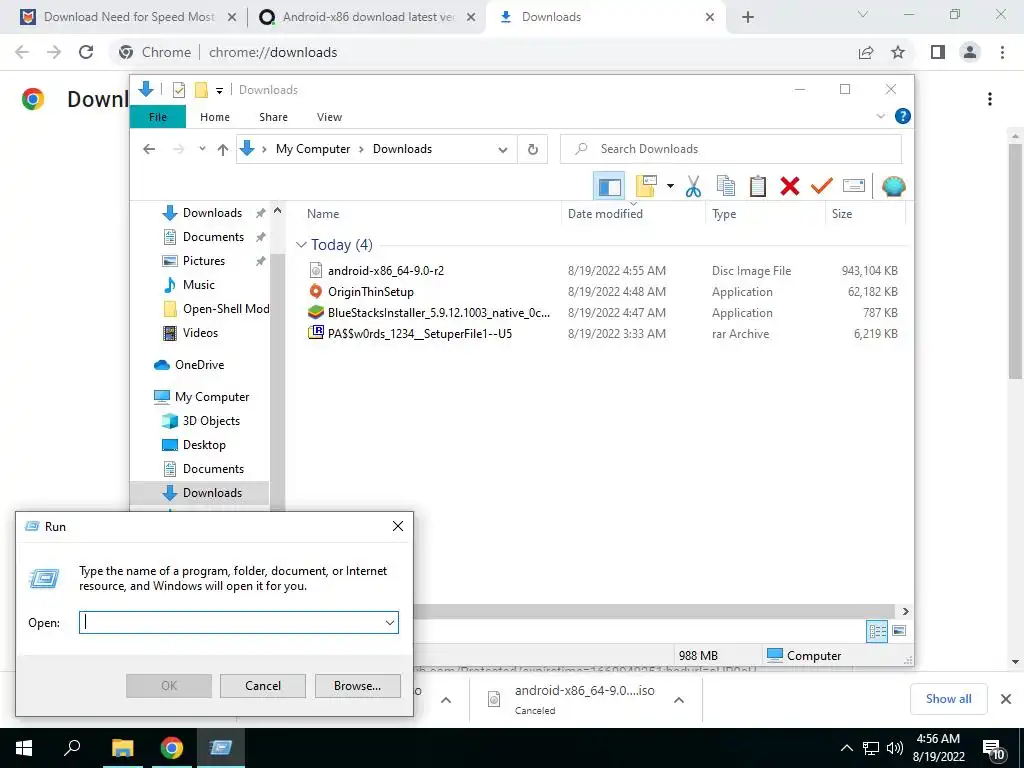Open the view settings dropdown arrow
The image size is (1024, 768).
pos(670,186)
